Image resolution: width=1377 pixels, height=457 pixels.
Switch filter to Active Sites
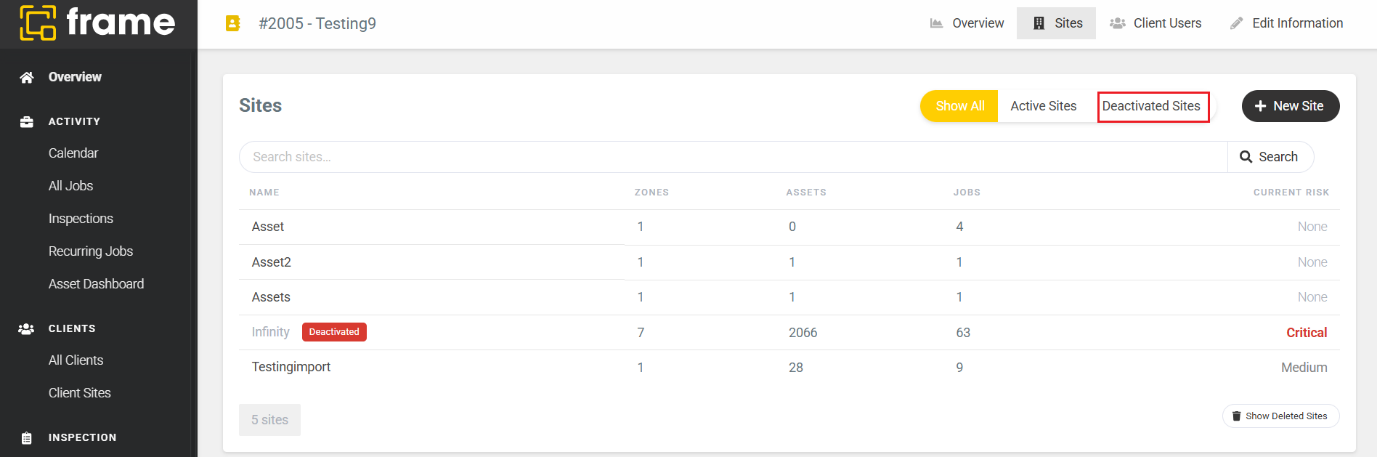[1043, 106]
